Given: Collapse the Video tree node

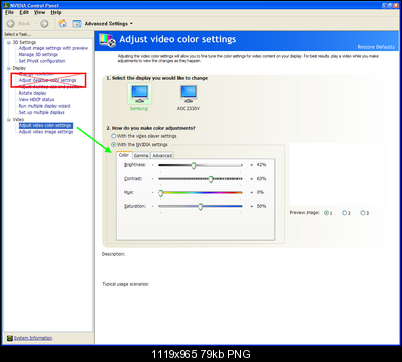Looking at the screenshot, I should [9, 120].
